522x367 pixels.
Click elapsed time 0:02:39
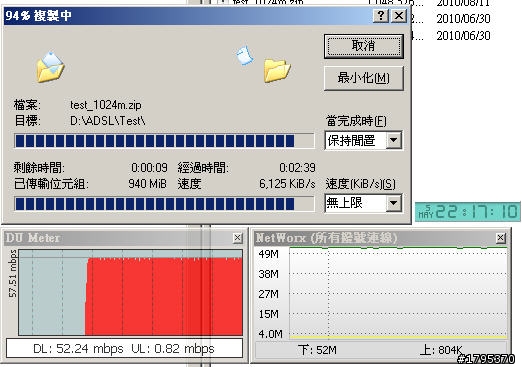tap(297, 168)
